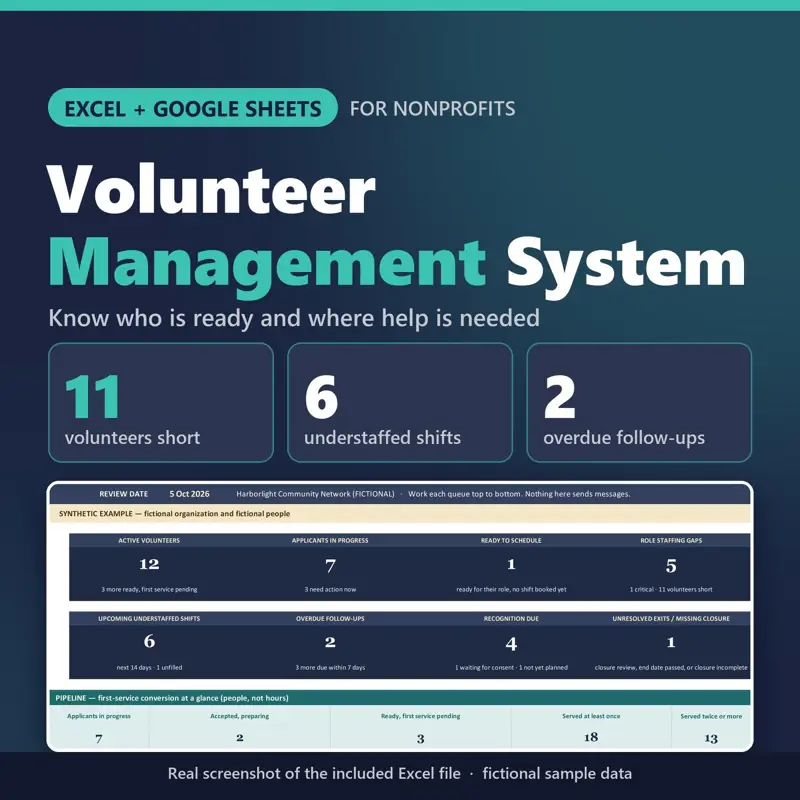The image size is (800, 800).
Task: Click the next 14 days 1 unfilled note
Action: (x=149, y=667)
